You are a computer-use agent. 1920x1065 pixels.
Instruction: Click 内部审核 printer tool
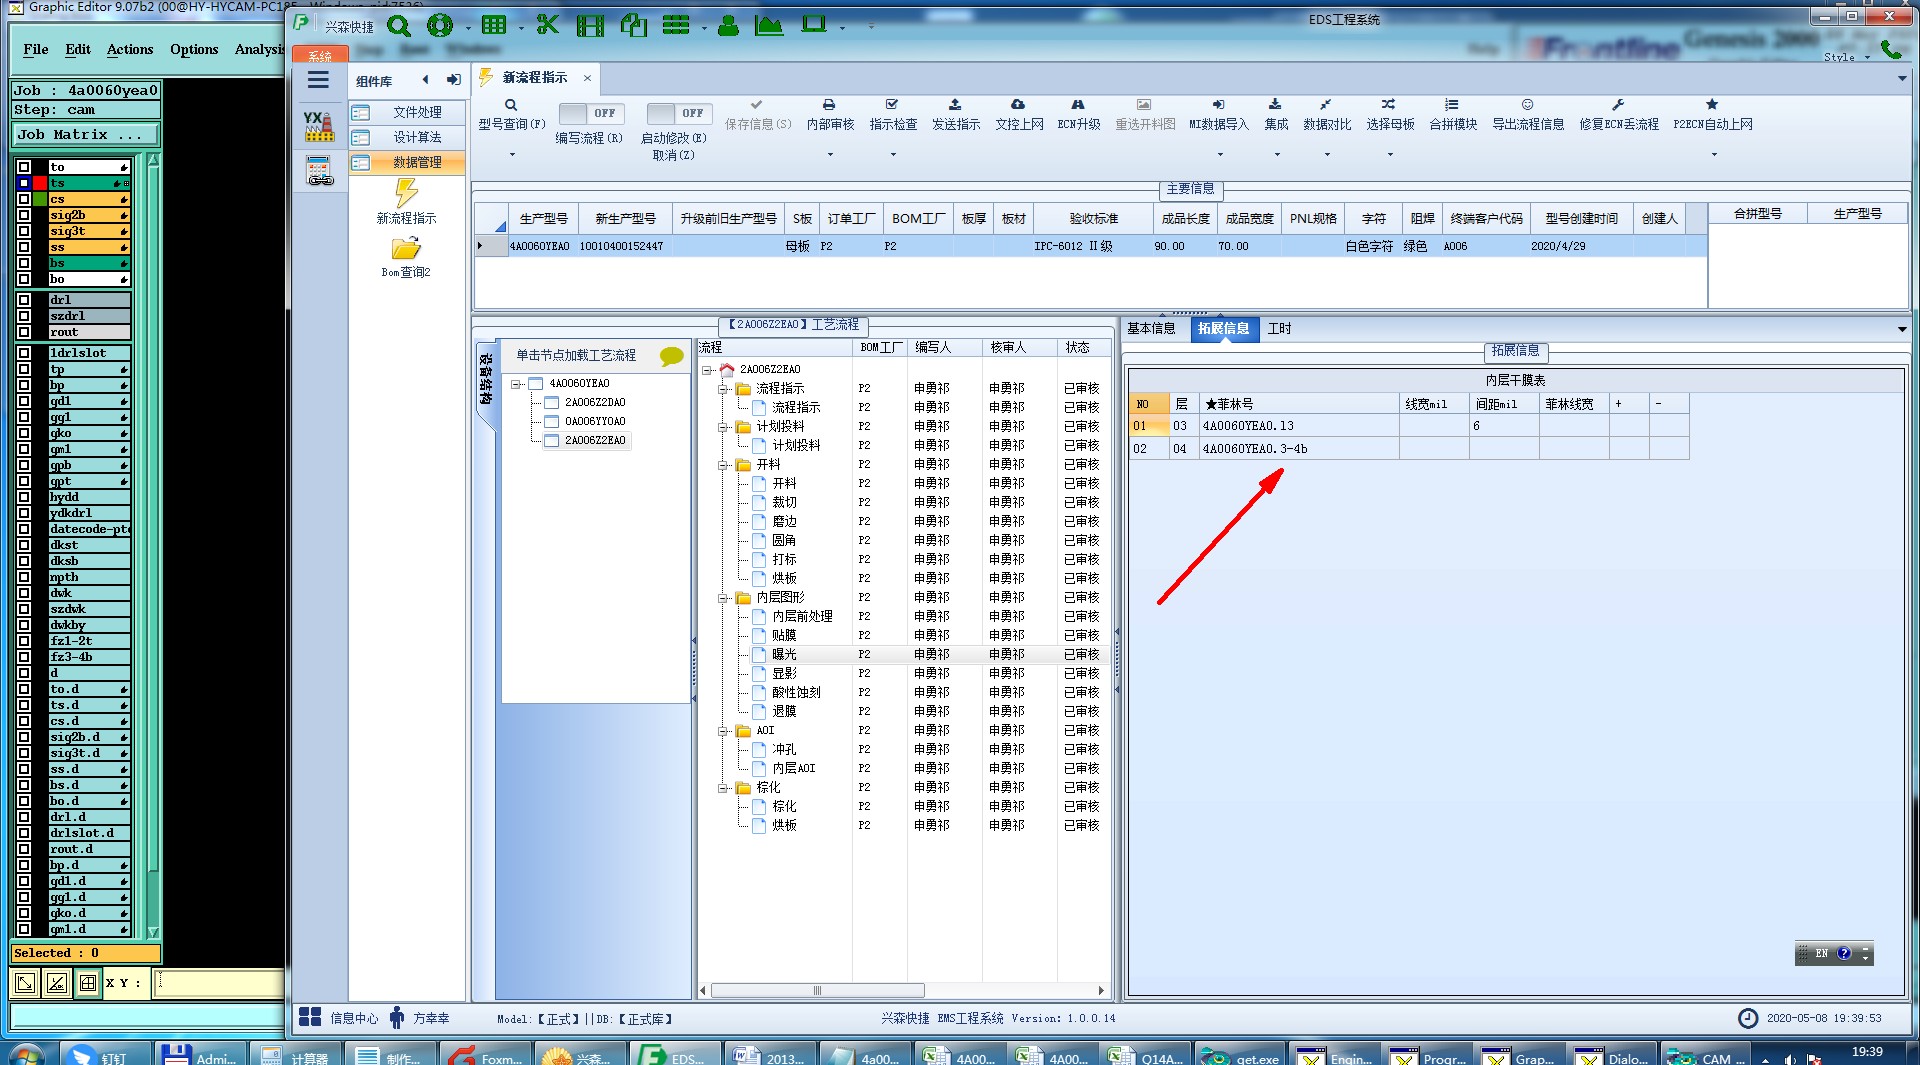pyautogui.click(x=830, y=115)
